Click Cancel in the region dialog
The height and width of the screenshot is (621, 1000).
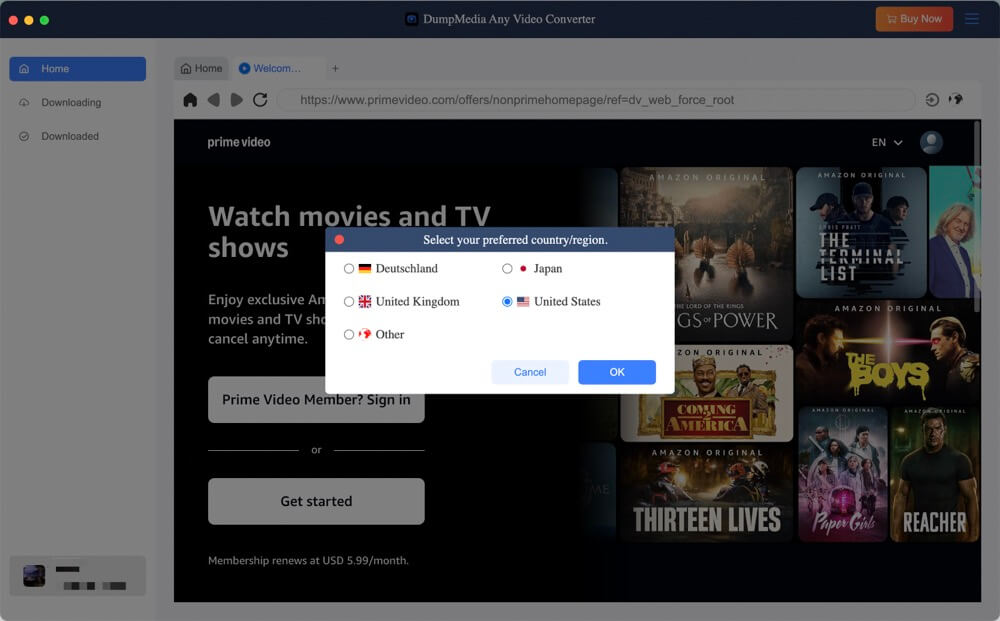click(x=530, y=372)
